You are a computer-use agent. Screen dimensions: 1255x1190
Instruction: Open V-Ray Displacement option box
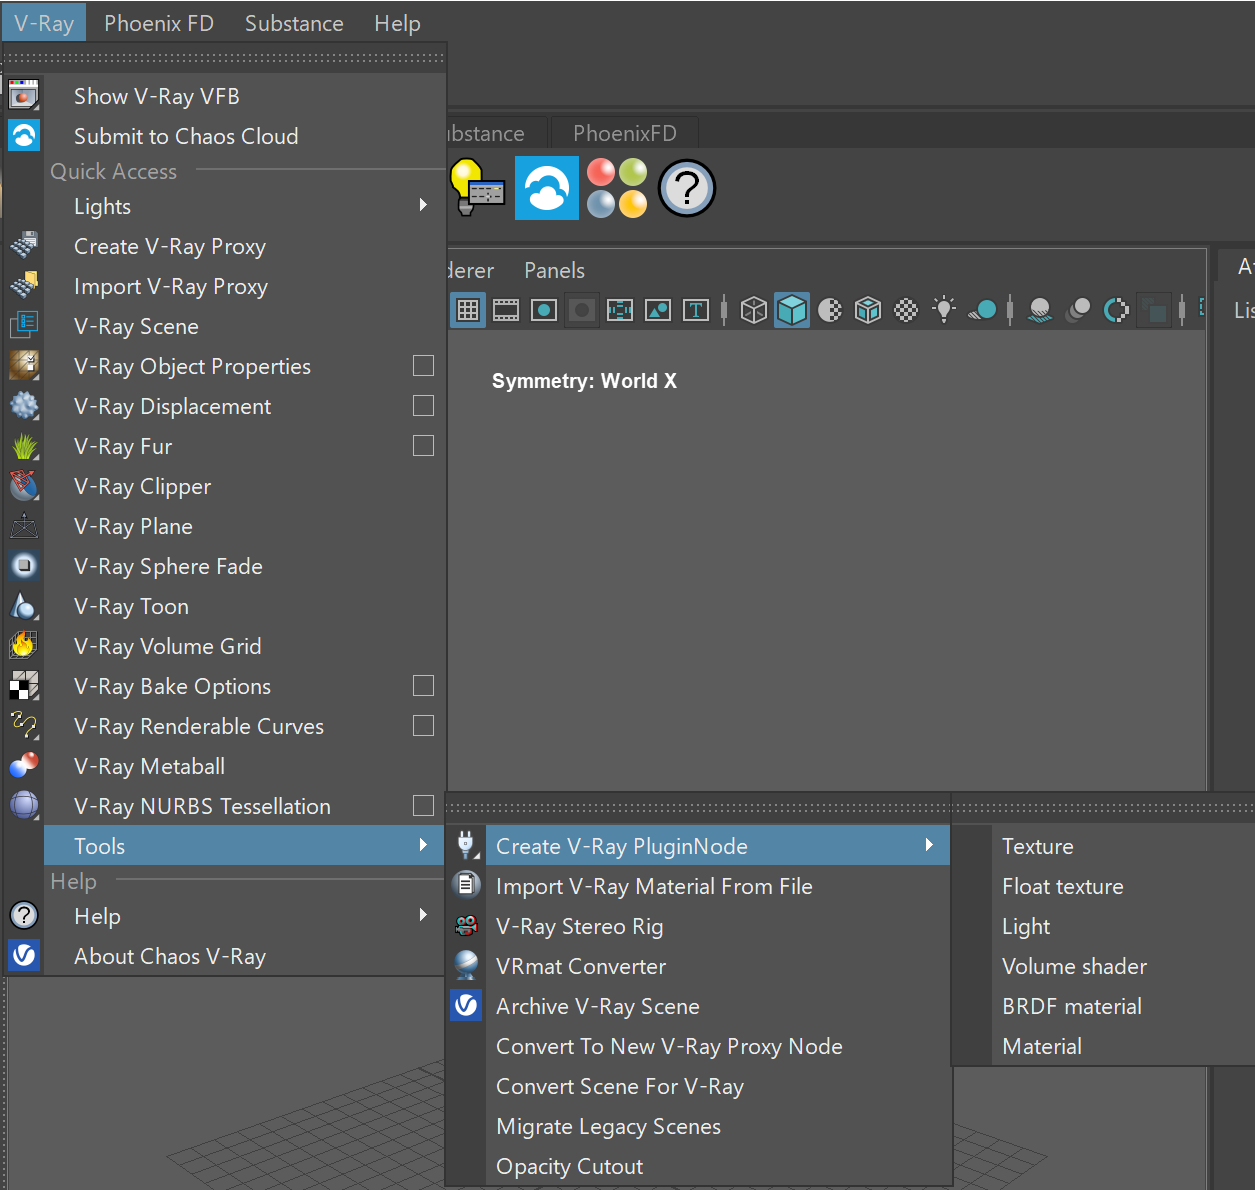tap(424, 405)
